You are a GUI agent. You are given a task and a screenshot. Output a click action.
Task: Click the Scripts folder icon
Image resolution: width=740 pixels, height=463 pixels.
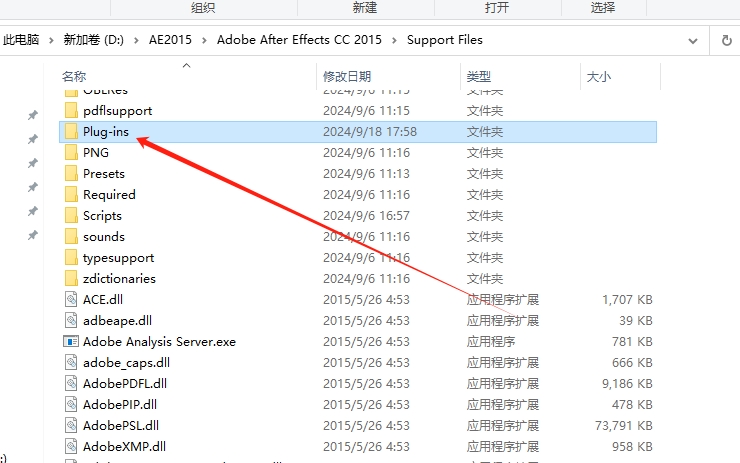(x=71, y=216)
